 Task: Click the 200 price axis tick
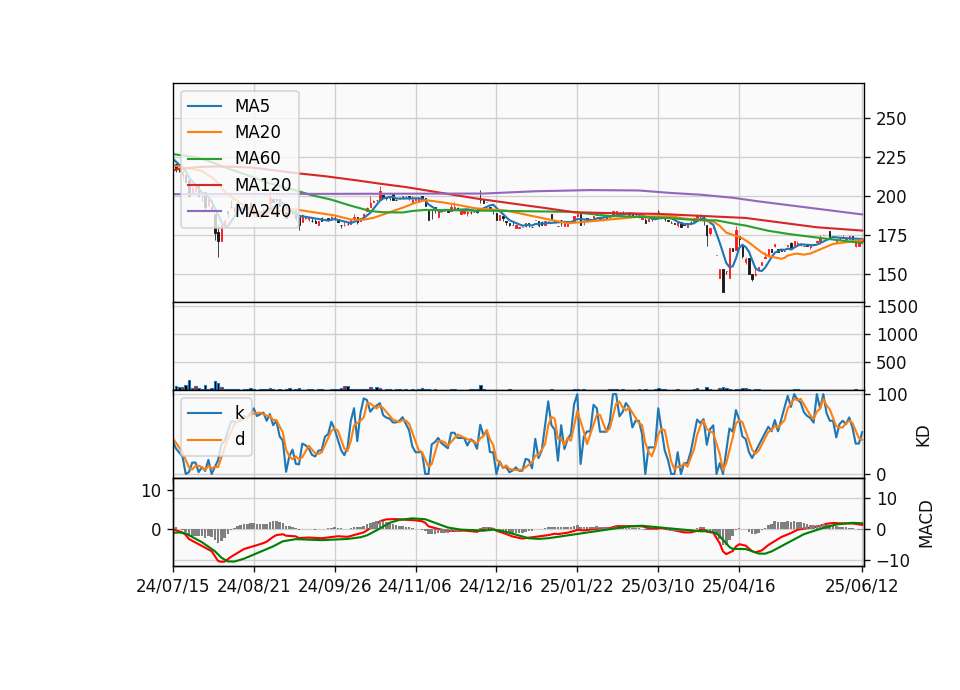(x=891, y=197)
